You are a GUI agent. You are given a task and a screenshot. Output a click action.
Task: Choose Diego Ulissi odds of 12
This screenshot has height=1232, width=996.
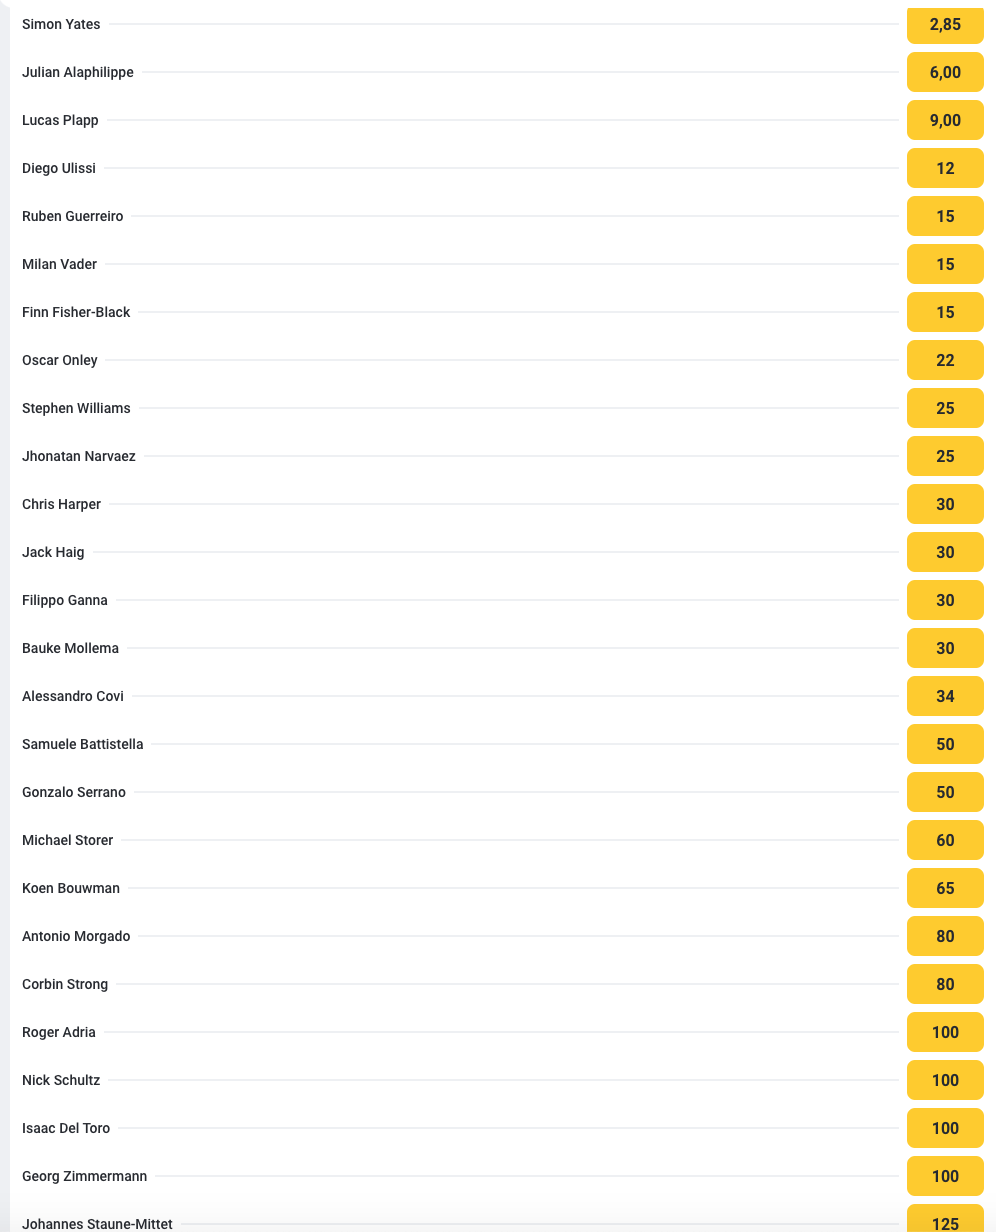click(945, 168)
